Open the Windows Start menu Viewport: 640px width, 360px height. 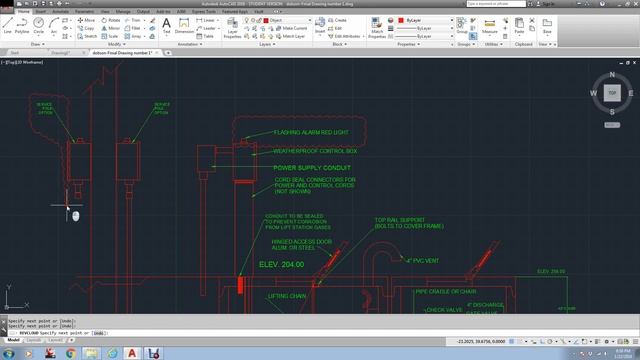[x=9, y=353]
